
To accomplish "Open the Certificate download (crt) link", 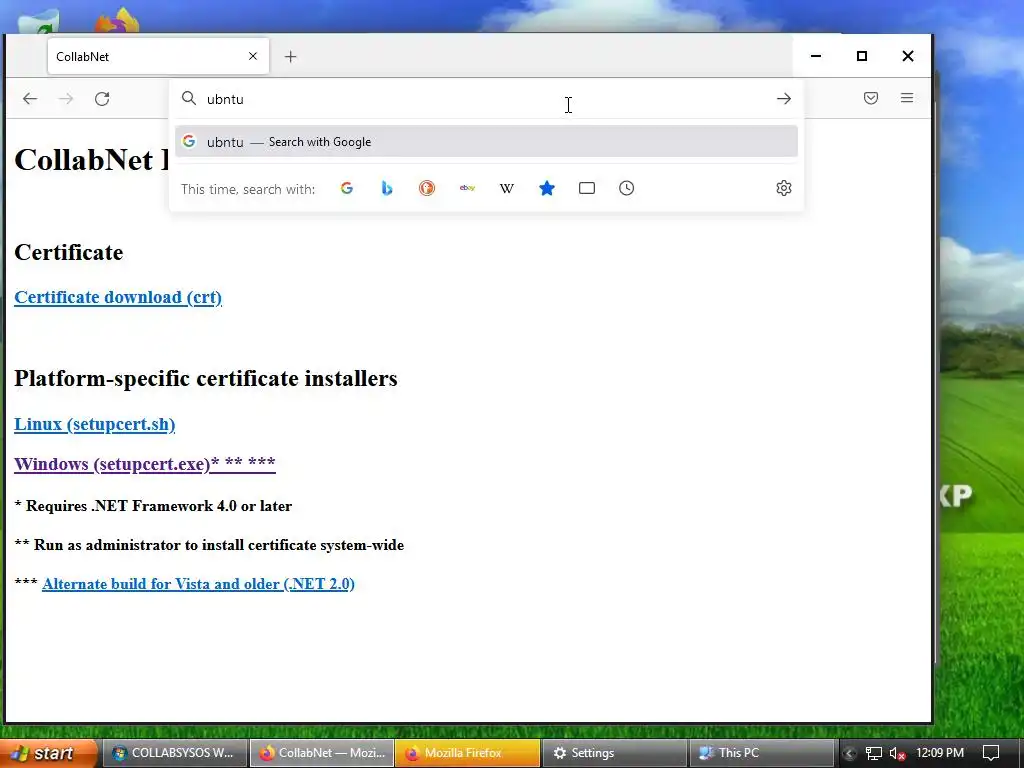I will point(118,297).
